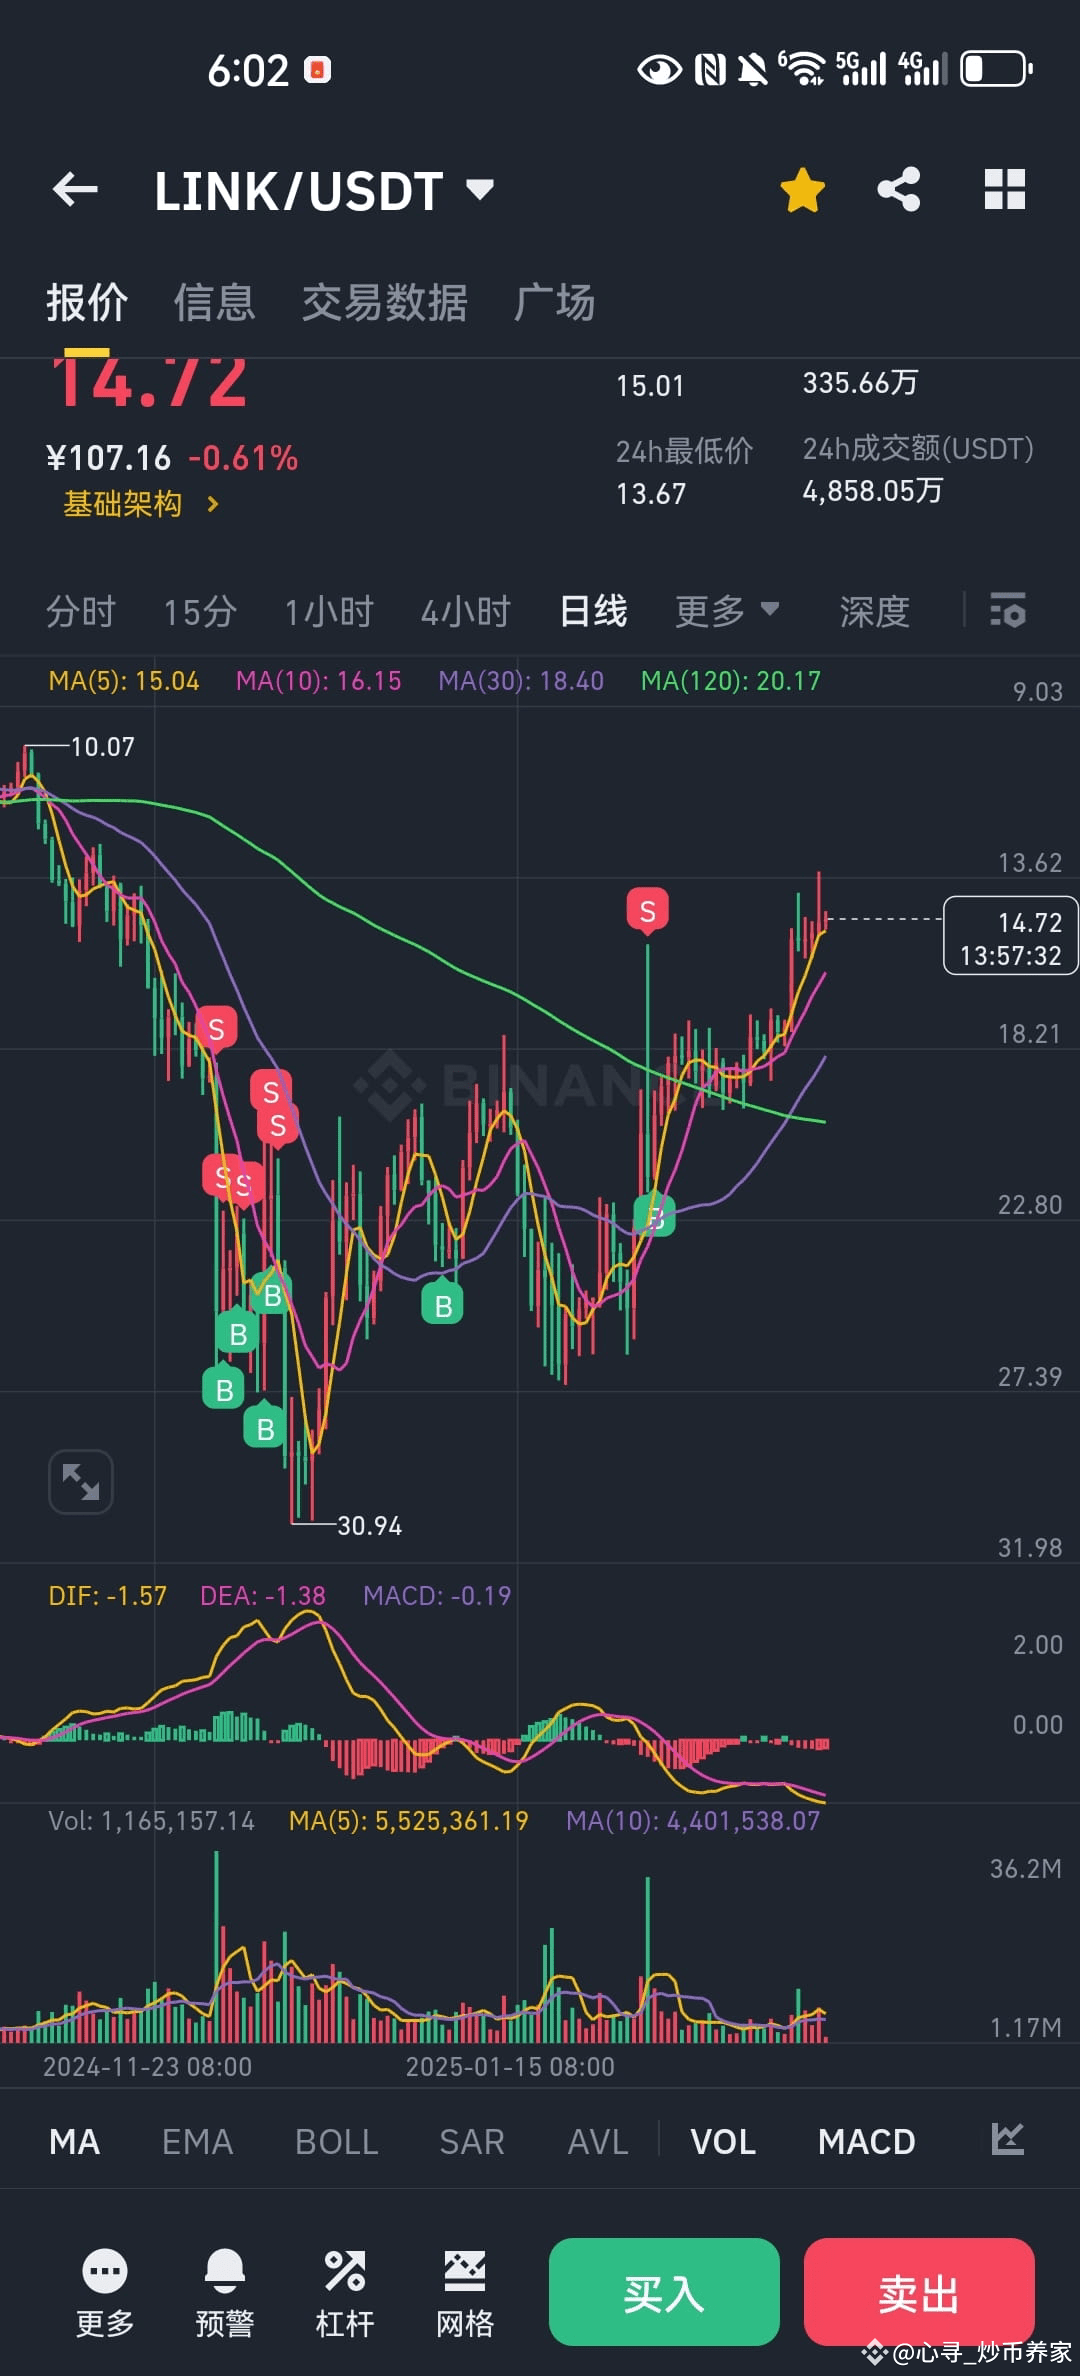Open the indicator settings chart icon
The image size is (1080, 2376).
coord(1007,2140)
